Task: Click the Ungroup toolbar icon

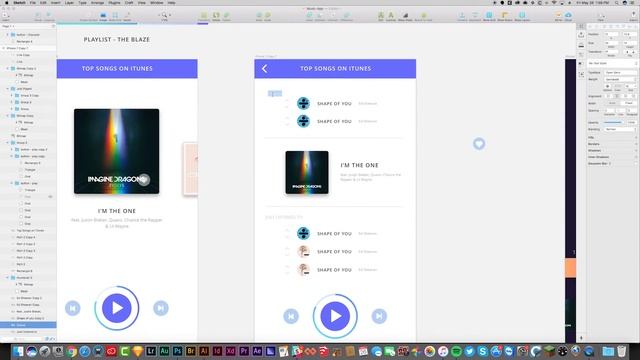Action: (x=49, y=16)
